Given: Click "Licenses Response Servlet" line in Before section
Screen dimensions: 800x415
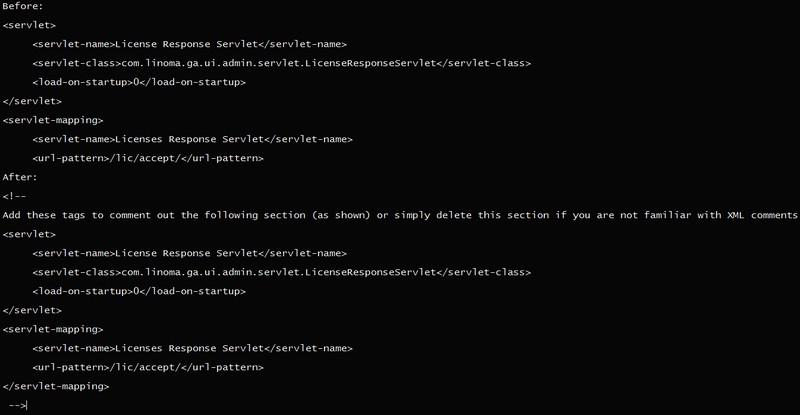Looking at the screenshot, I should pyautogui.click(x=192, y=139).
